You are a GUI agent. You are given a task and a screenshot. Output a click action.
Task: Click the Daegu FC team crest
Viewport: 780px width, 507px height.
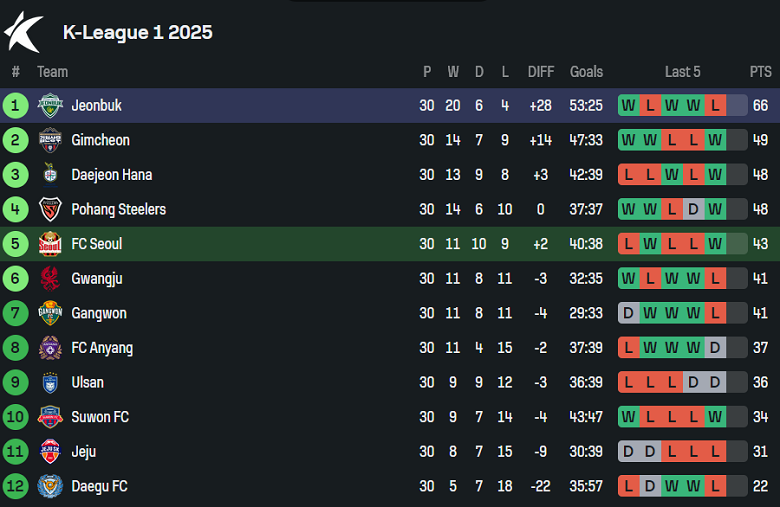click(50, 486)
